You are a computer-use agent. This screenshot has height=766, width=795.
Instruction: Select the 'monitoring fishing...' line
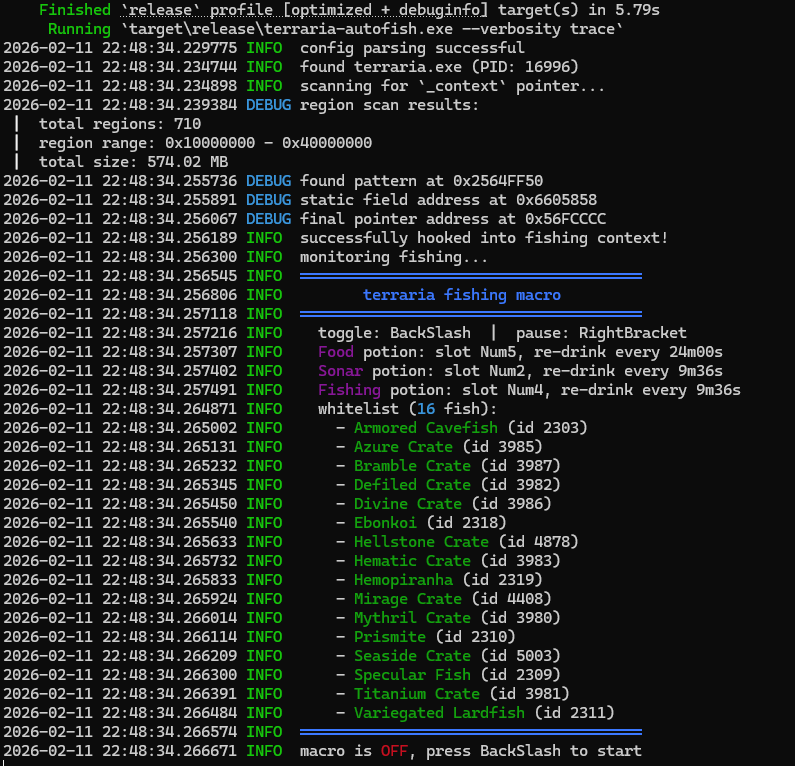pyautogui.click(x=393, y=257)
